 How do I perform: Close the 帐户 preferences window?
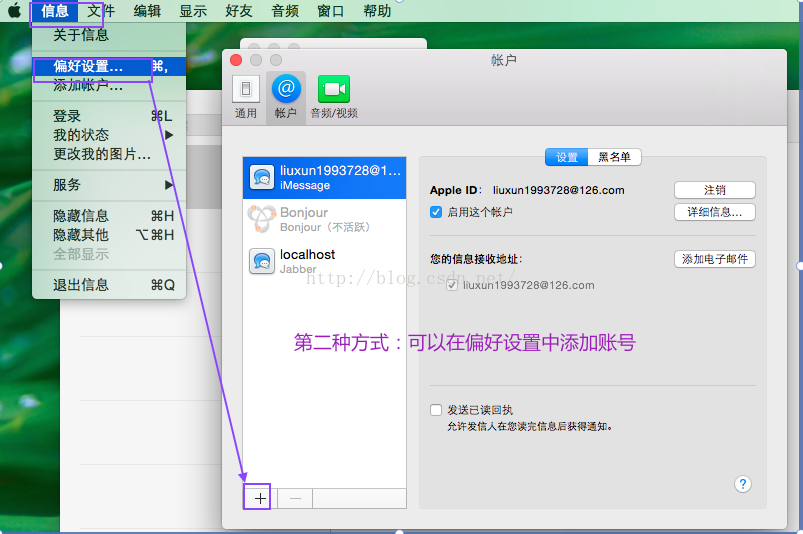pos(236,60)
